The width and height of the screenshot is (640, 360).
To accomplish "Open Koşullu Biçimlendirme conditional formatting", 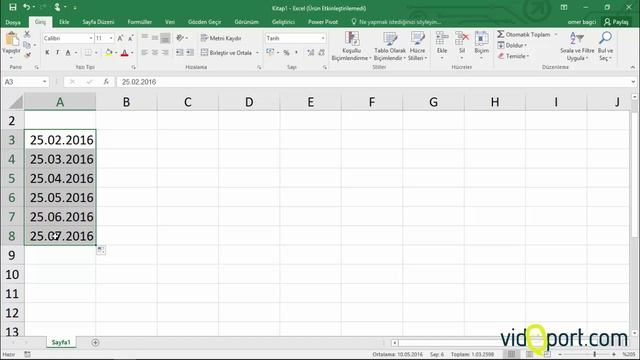I will (351, 46).
